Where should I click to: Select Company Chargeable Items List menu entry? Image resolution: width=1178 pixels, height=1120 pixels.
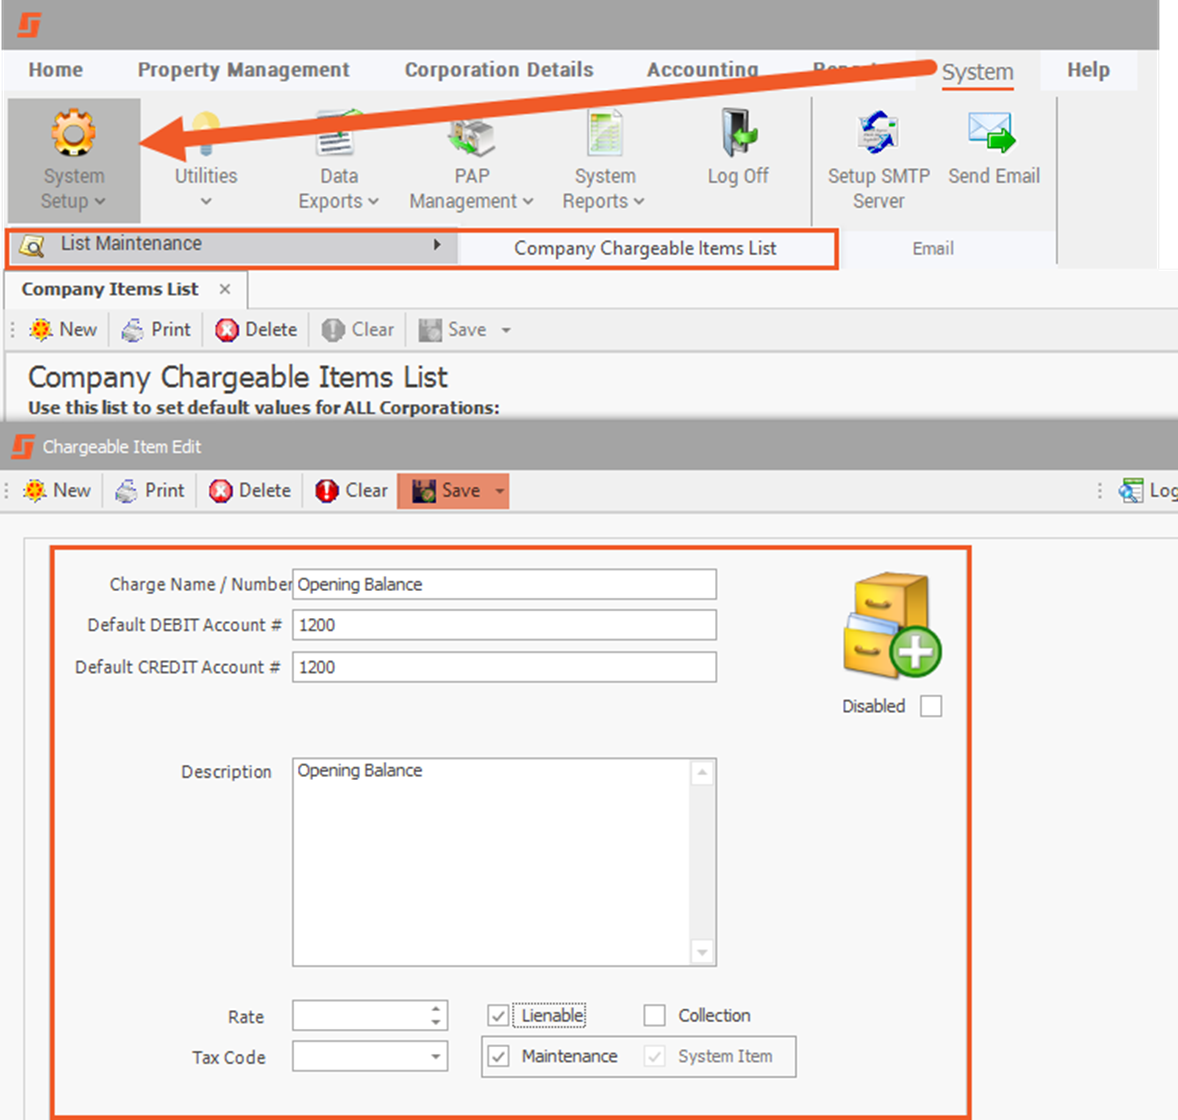pyautogui.click(x=645, y=248)
